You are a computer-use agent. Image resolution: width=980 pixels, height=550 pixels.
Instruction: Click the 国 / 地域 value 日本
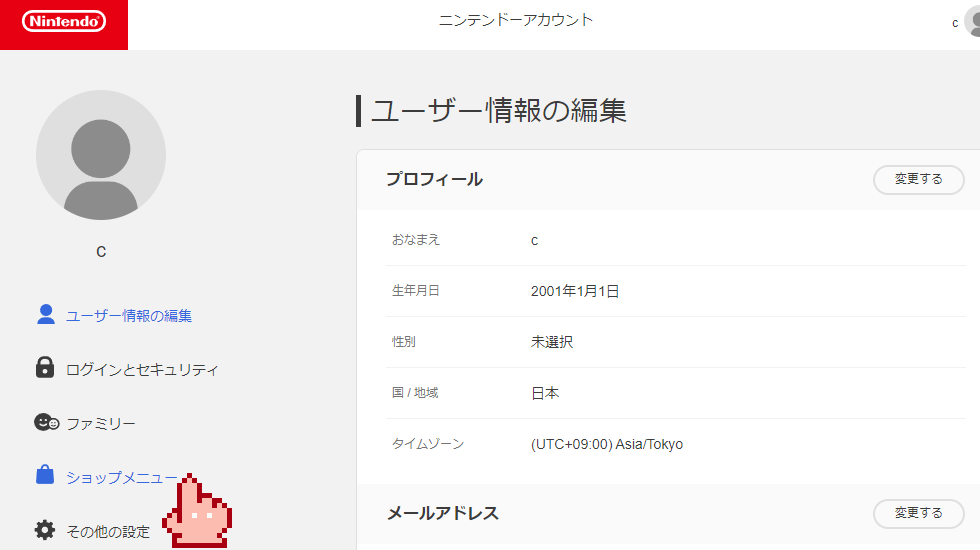pyautogui.click(x=545, y=393)
